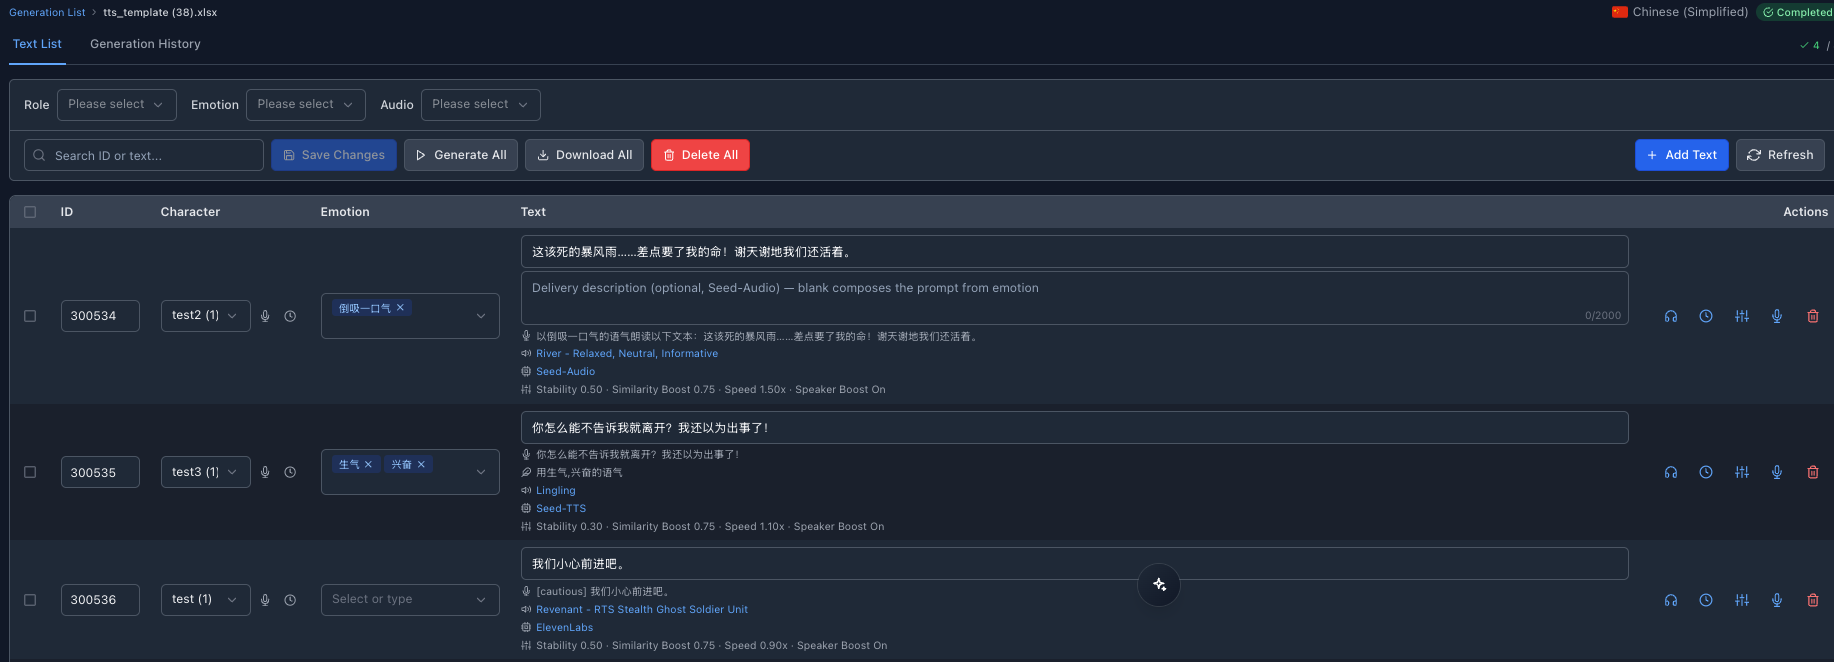Open voice settings sliders icon for row 300535

pos(1742,472)
